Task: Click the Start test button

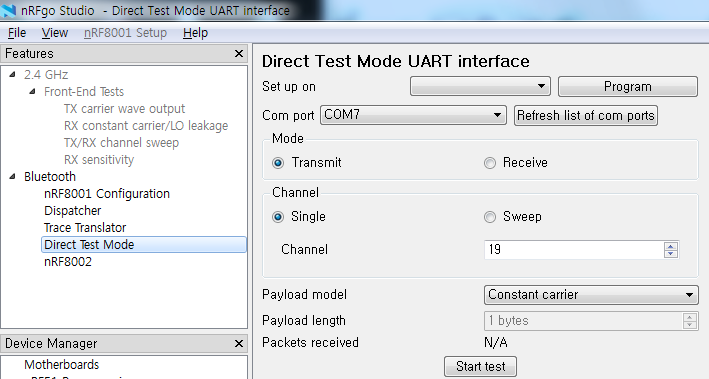Action: pos(480,366)
